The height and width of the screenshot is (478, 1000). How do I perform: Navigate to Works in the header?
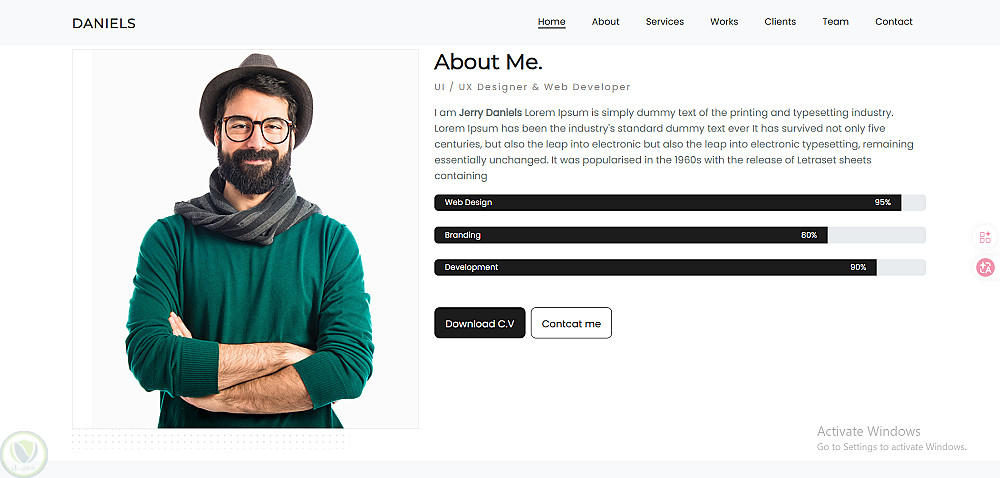click(724, 22)
